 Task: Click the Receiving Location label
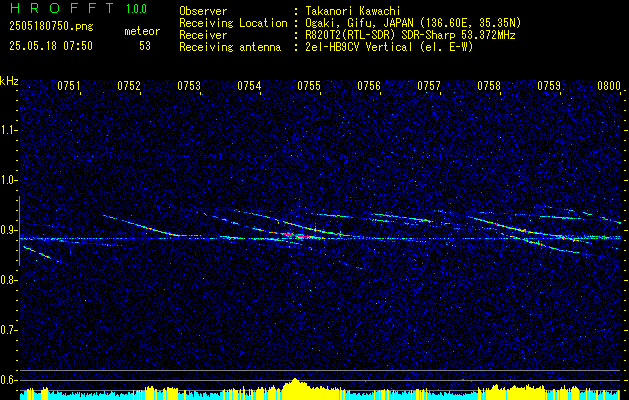click(x=233, y=23)
